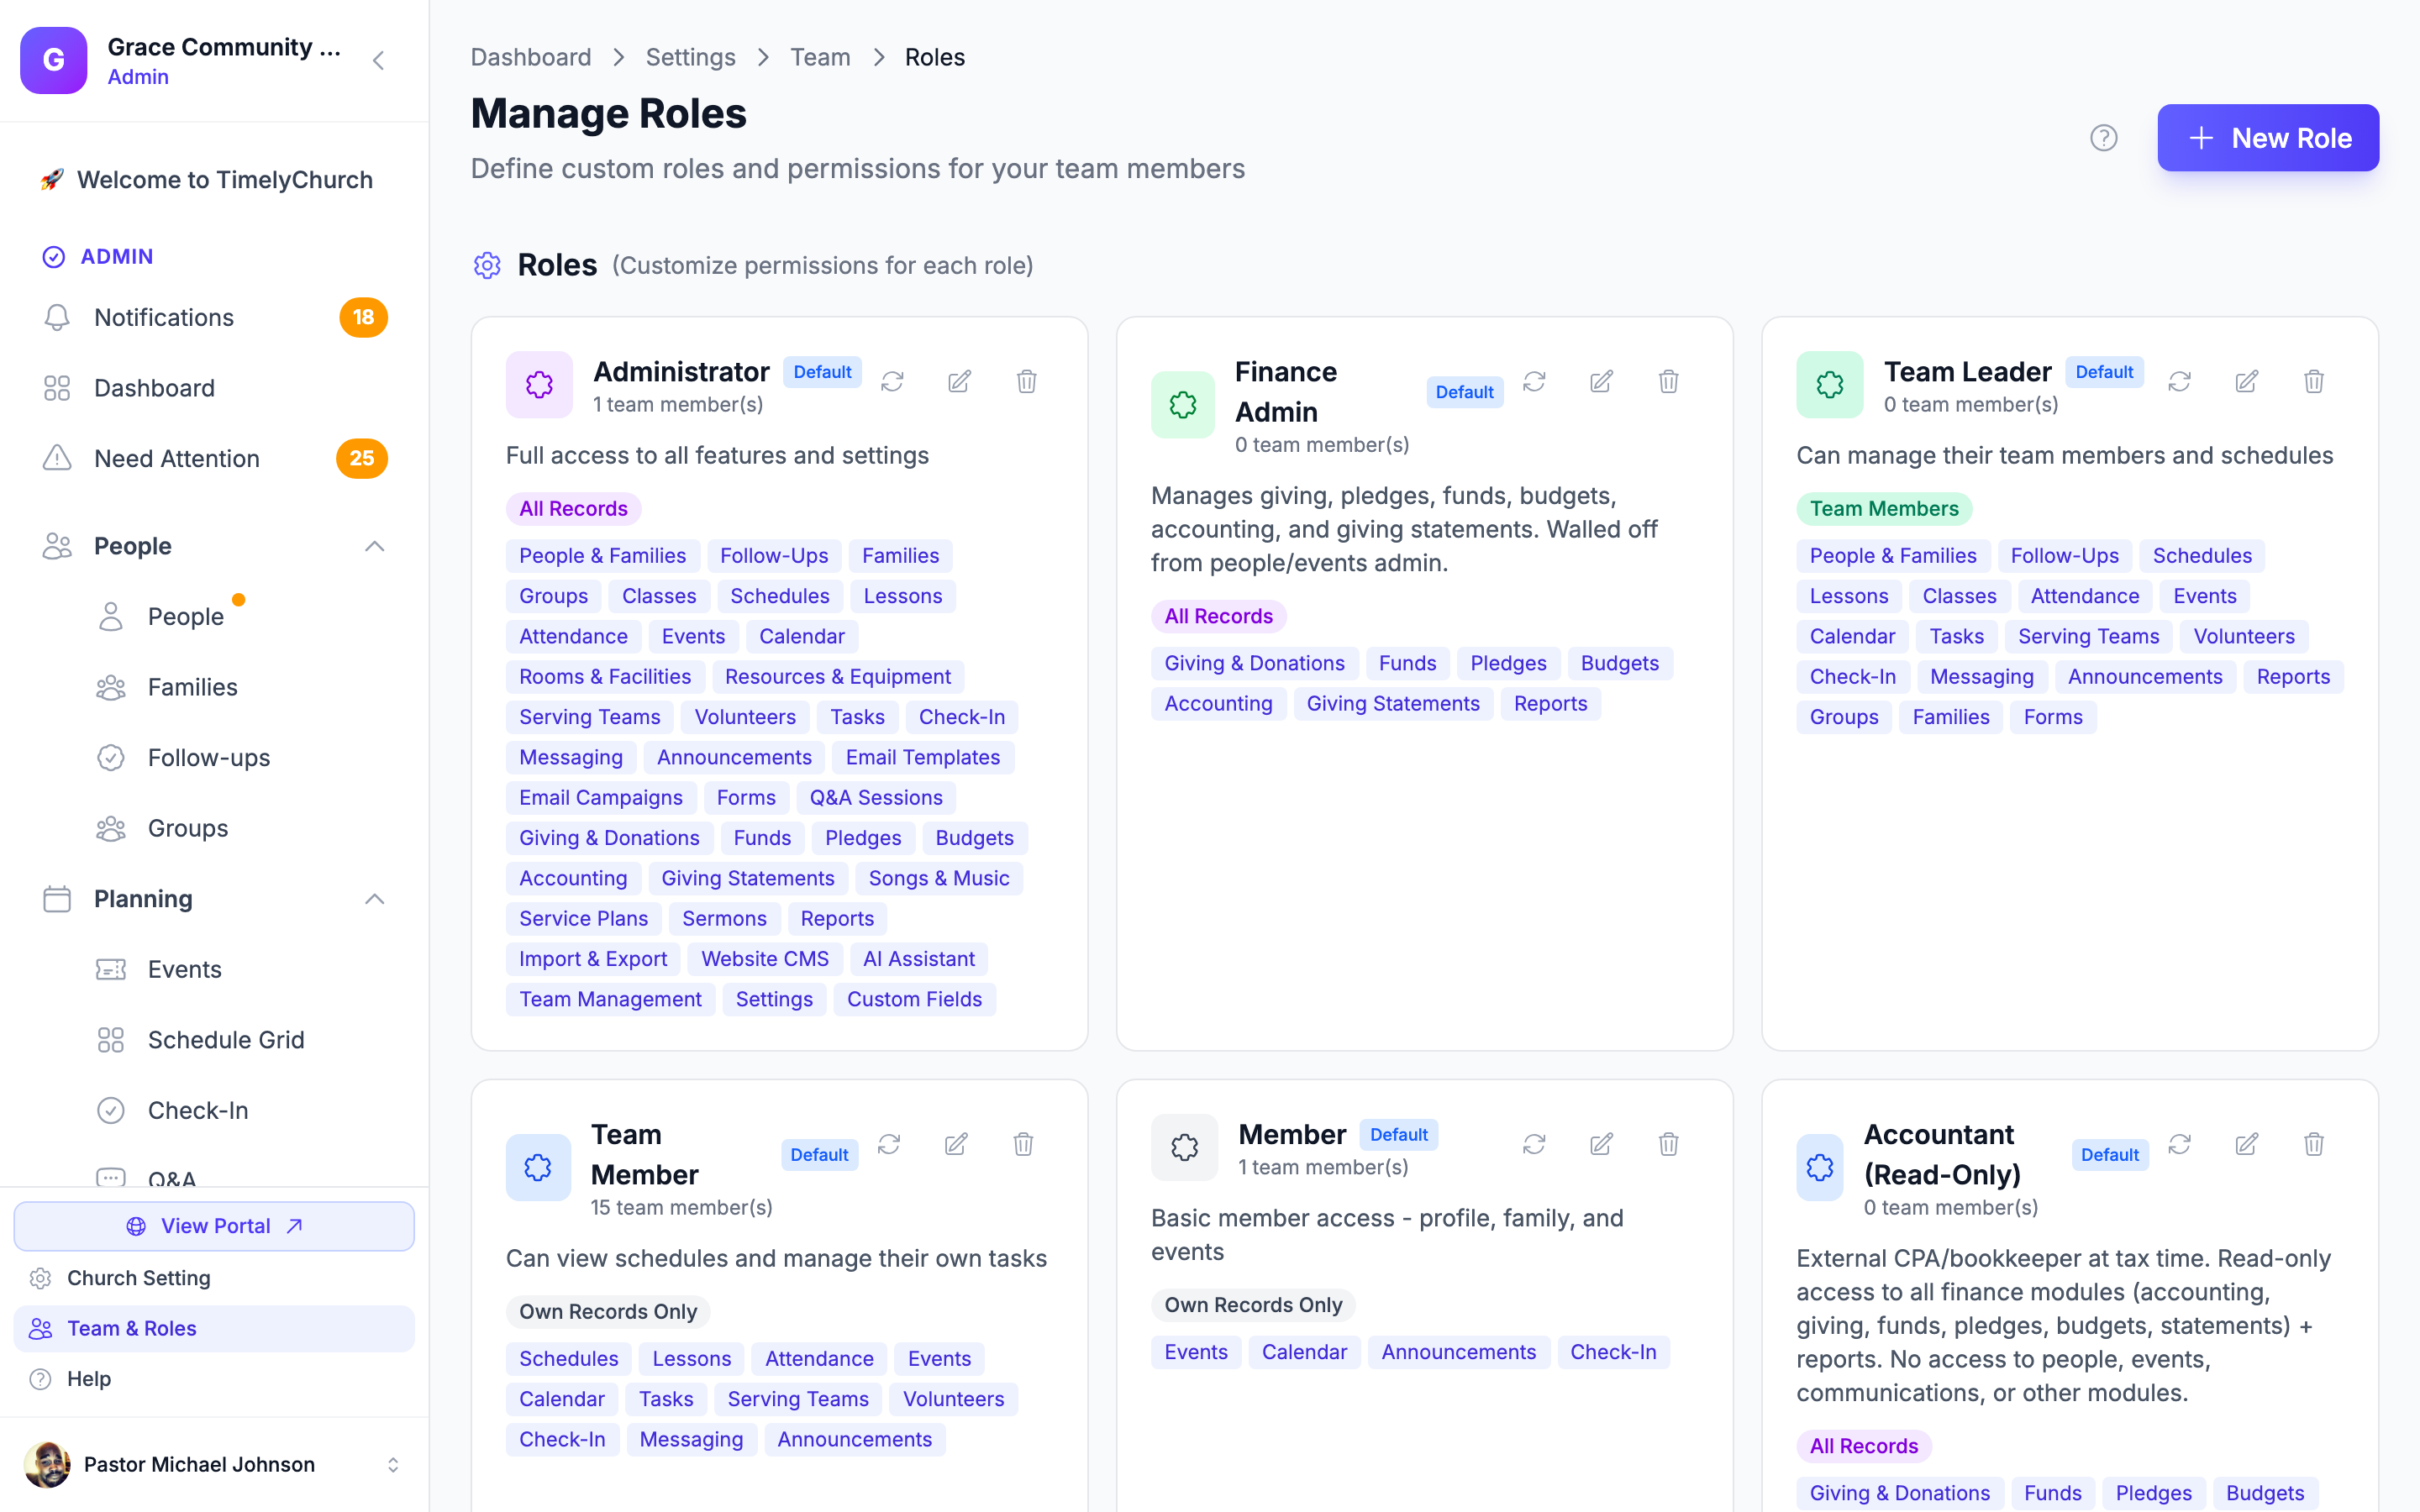Click the reset refresh icon for Team Leader

pyautogui.click(x=2179, y=381)
